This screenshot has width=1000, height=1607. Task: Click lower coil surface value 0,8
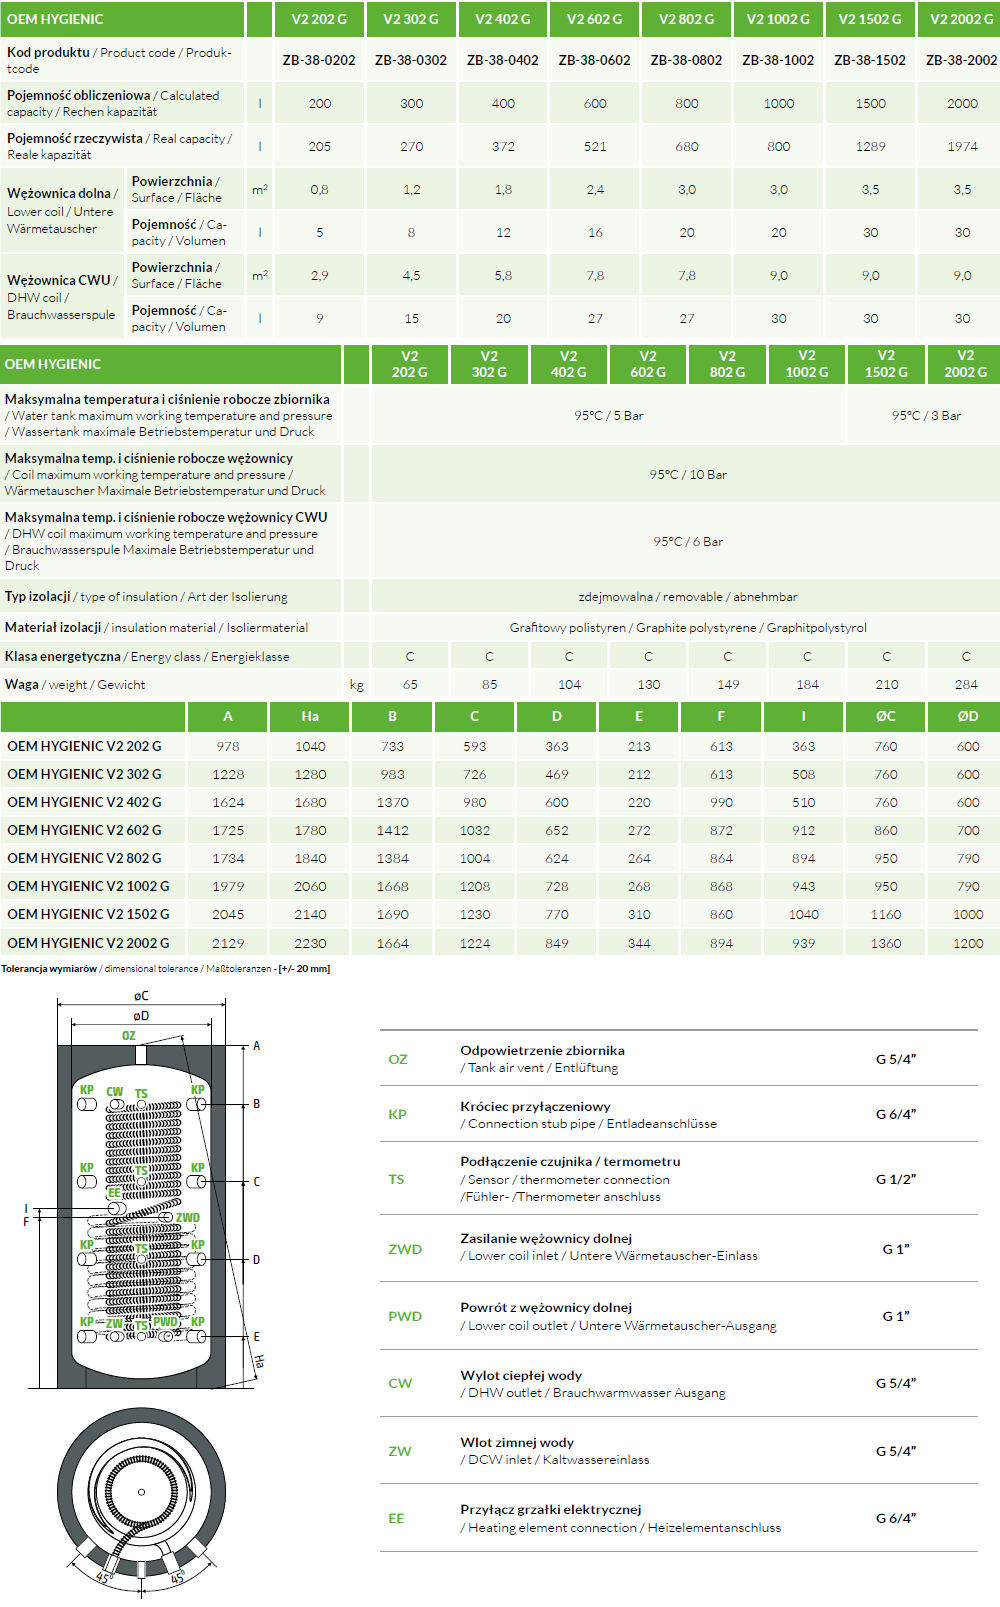coord(319,189)
